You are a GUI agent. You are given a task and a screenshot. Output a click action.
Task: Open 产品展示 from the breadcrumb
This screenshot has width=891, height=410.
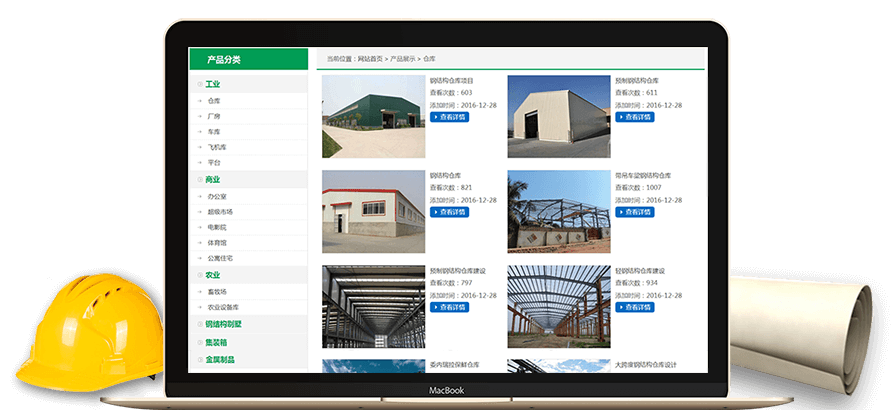402,60
